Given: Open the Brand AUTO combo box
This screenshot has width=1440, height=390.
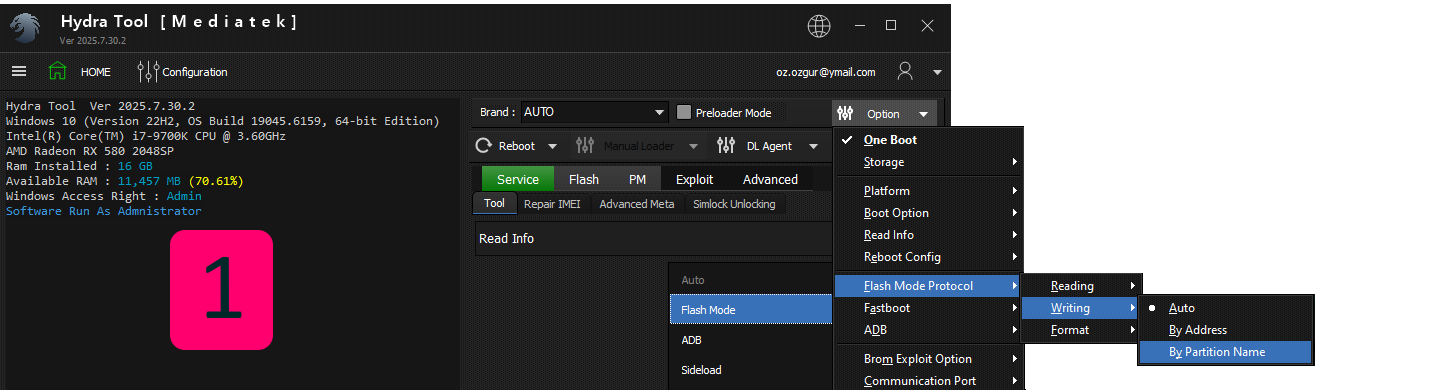Looking at the screenshot, I should (x=594, y=112).
